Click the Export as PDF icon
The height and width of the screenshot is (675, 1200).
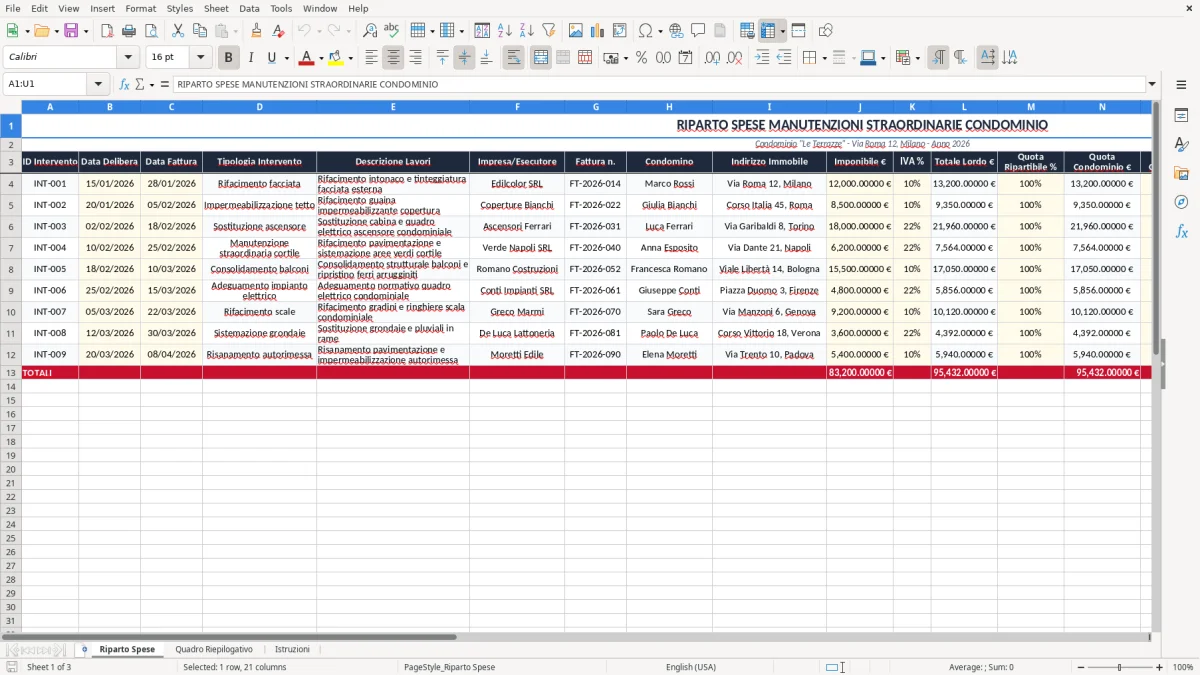coord(107,31)
